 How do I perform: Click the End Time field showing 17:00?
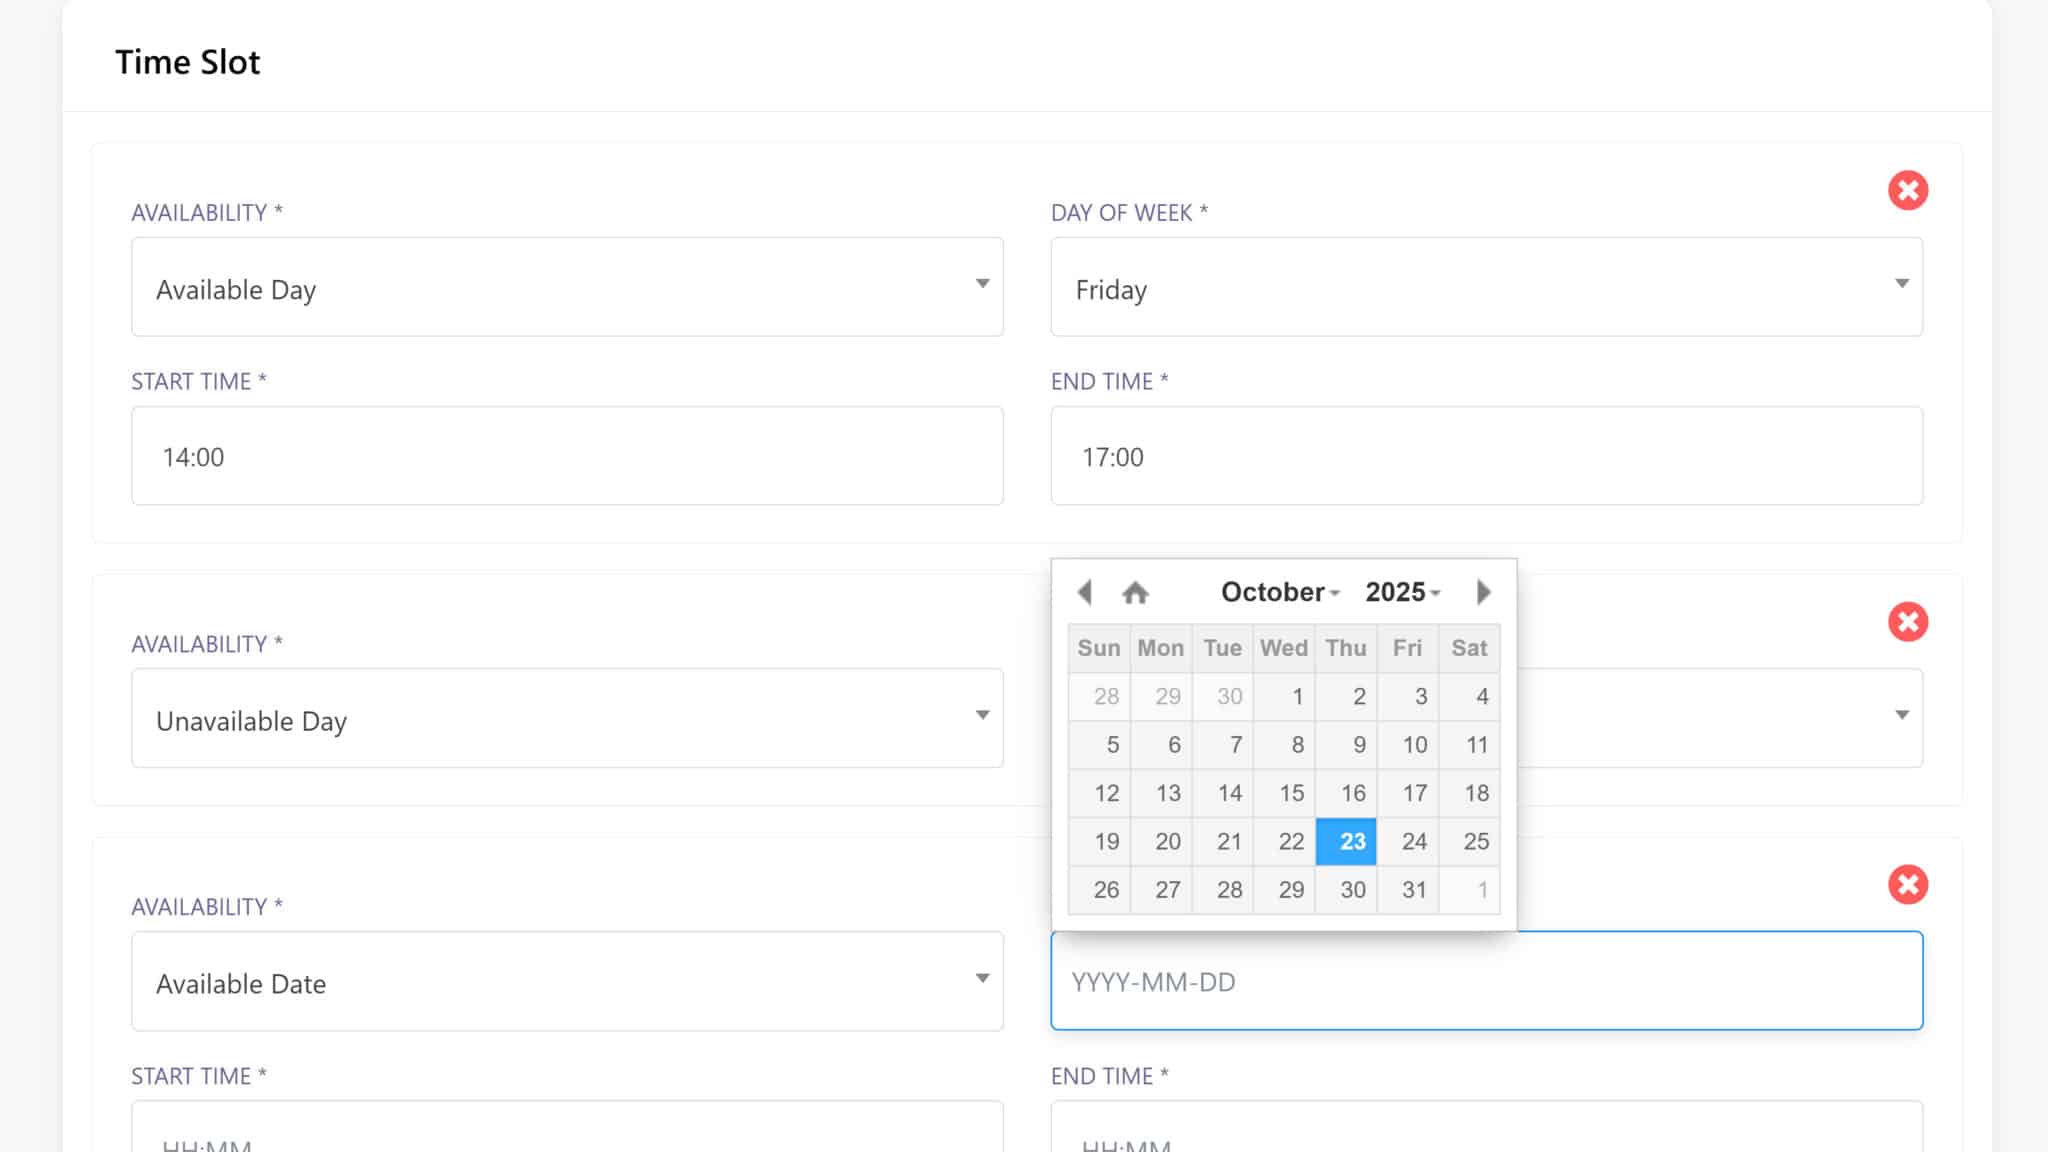pyautogui.click(x=1486, y=456)
